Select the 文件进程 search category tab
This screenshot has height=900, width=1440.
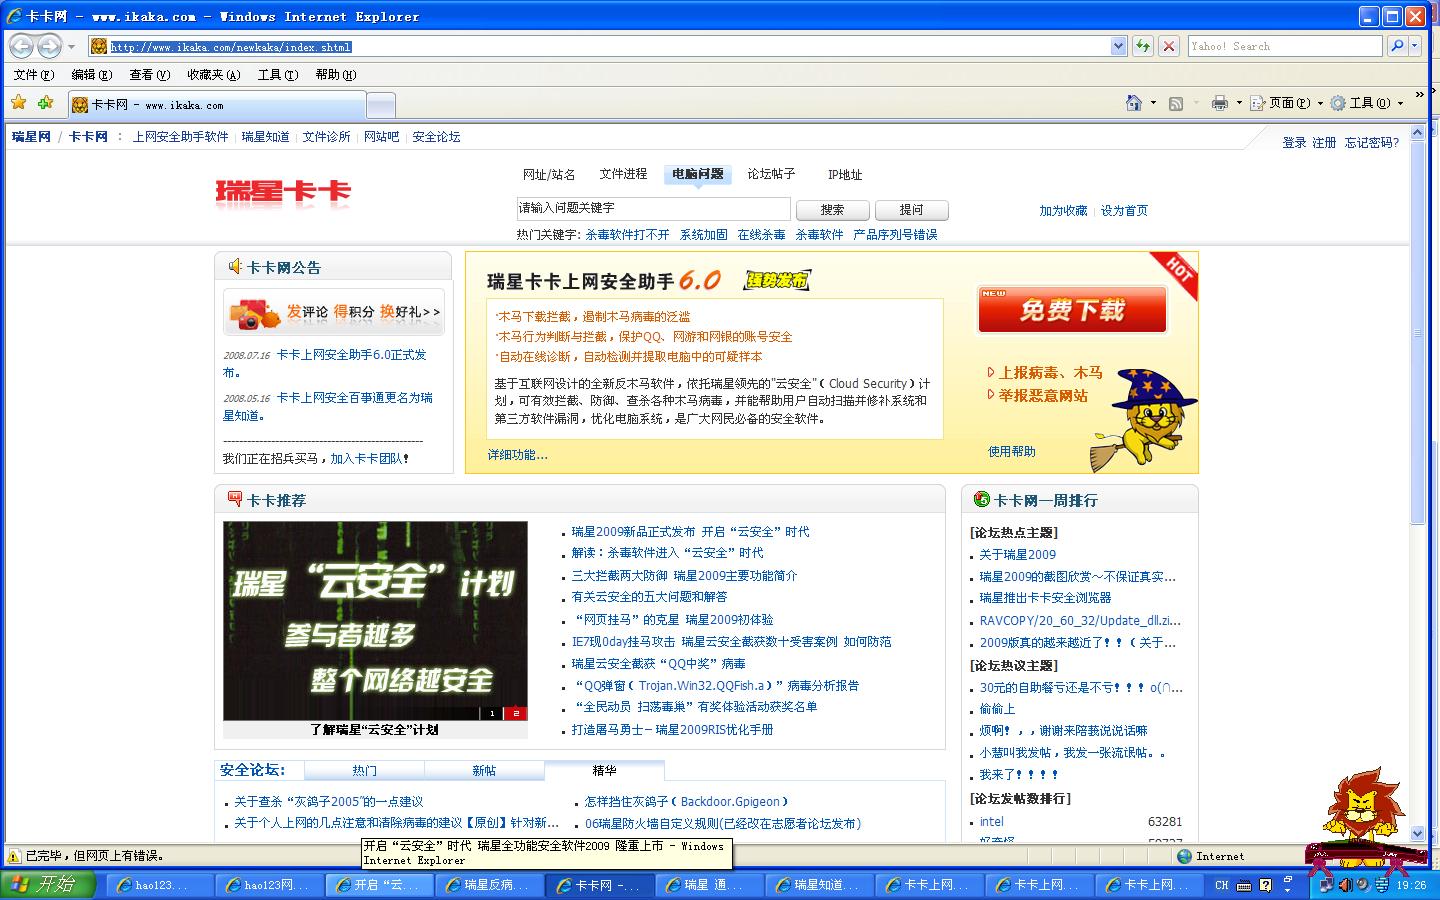(623, 174)
